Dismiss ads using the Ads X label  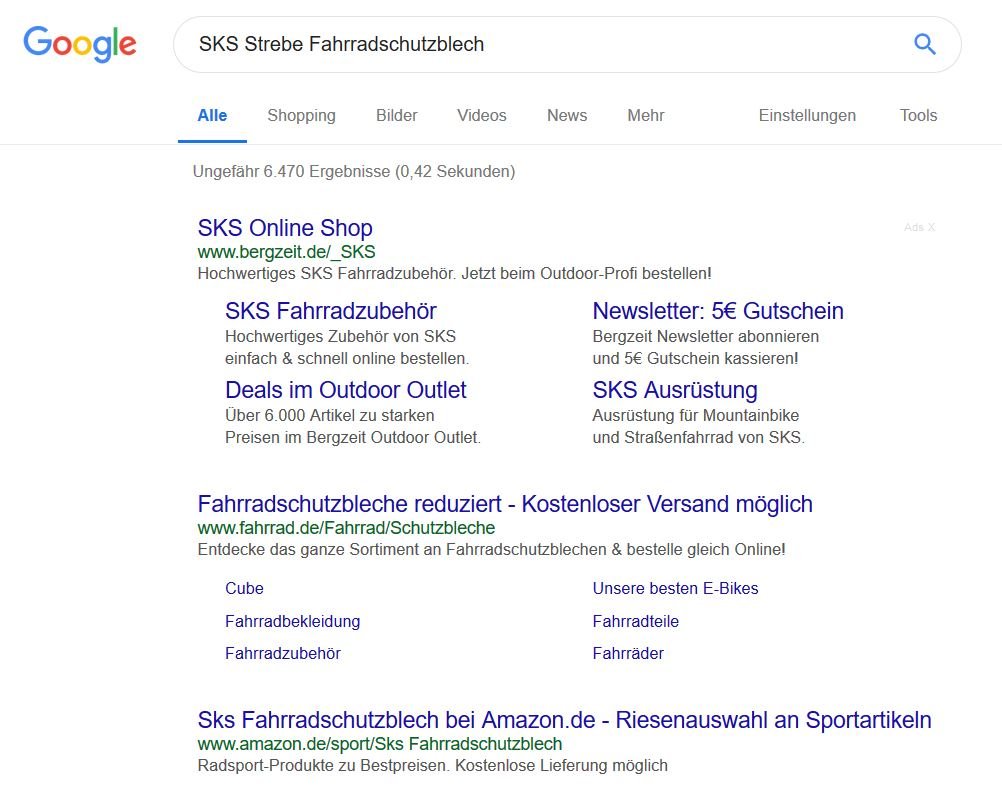919,227
